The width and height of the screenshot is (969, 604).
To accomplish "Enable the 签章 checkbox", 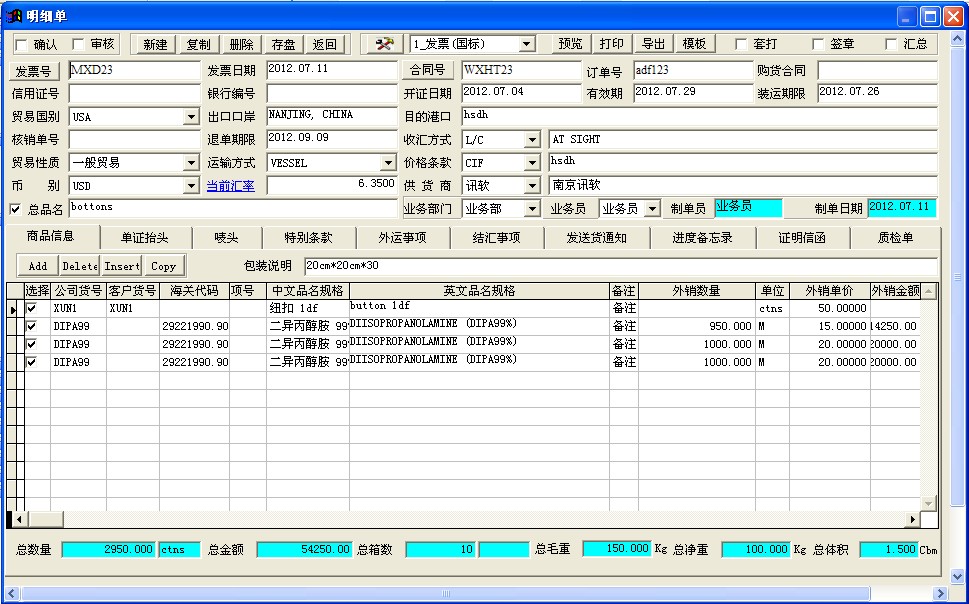I will pyautogui.click(x=818, y=44).
